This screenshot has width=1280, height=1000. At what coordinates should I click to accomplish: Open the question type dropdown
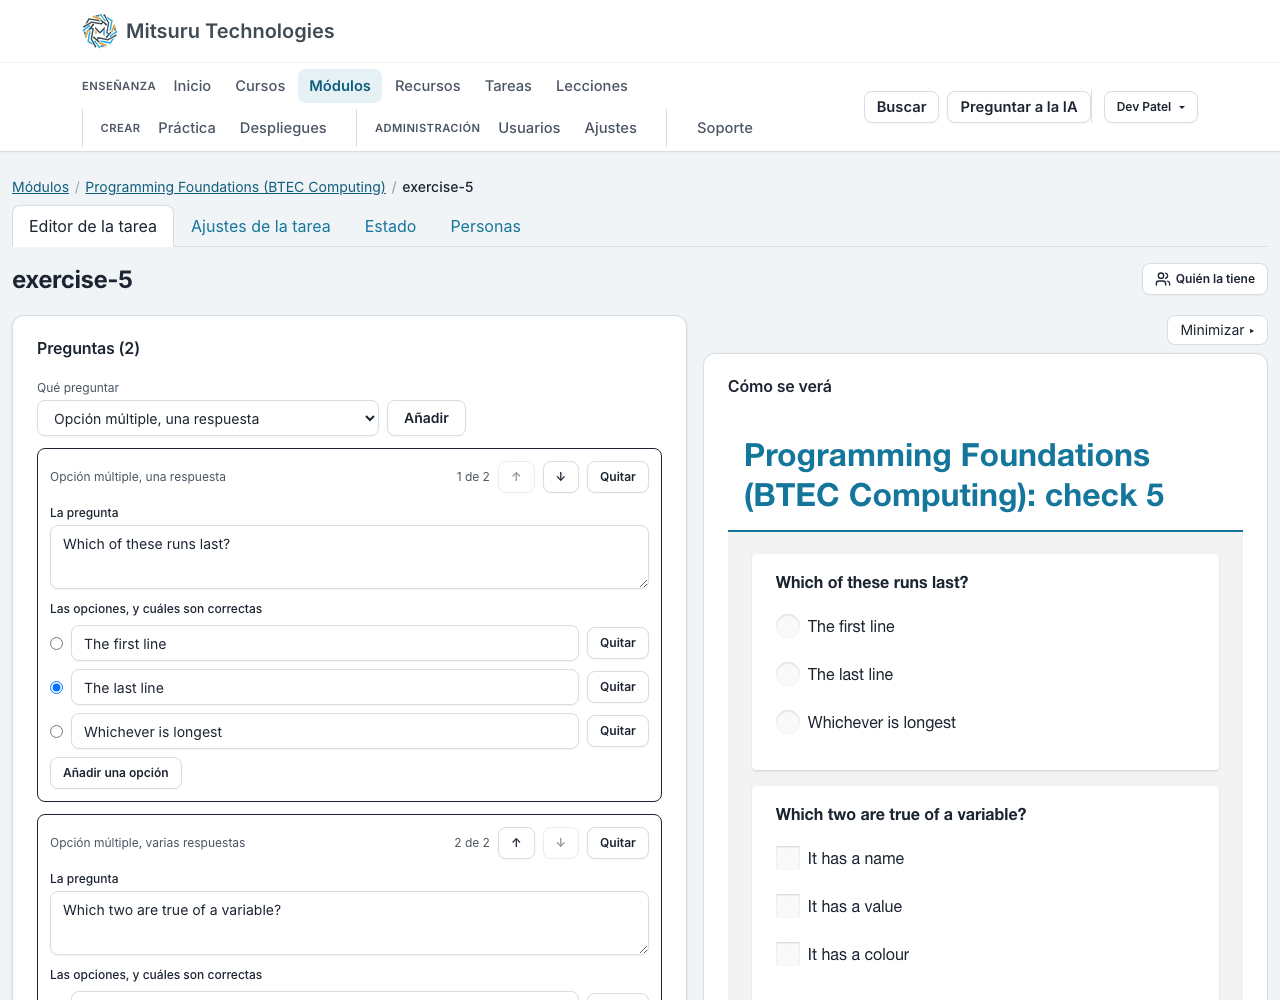[x=208, y=419]
